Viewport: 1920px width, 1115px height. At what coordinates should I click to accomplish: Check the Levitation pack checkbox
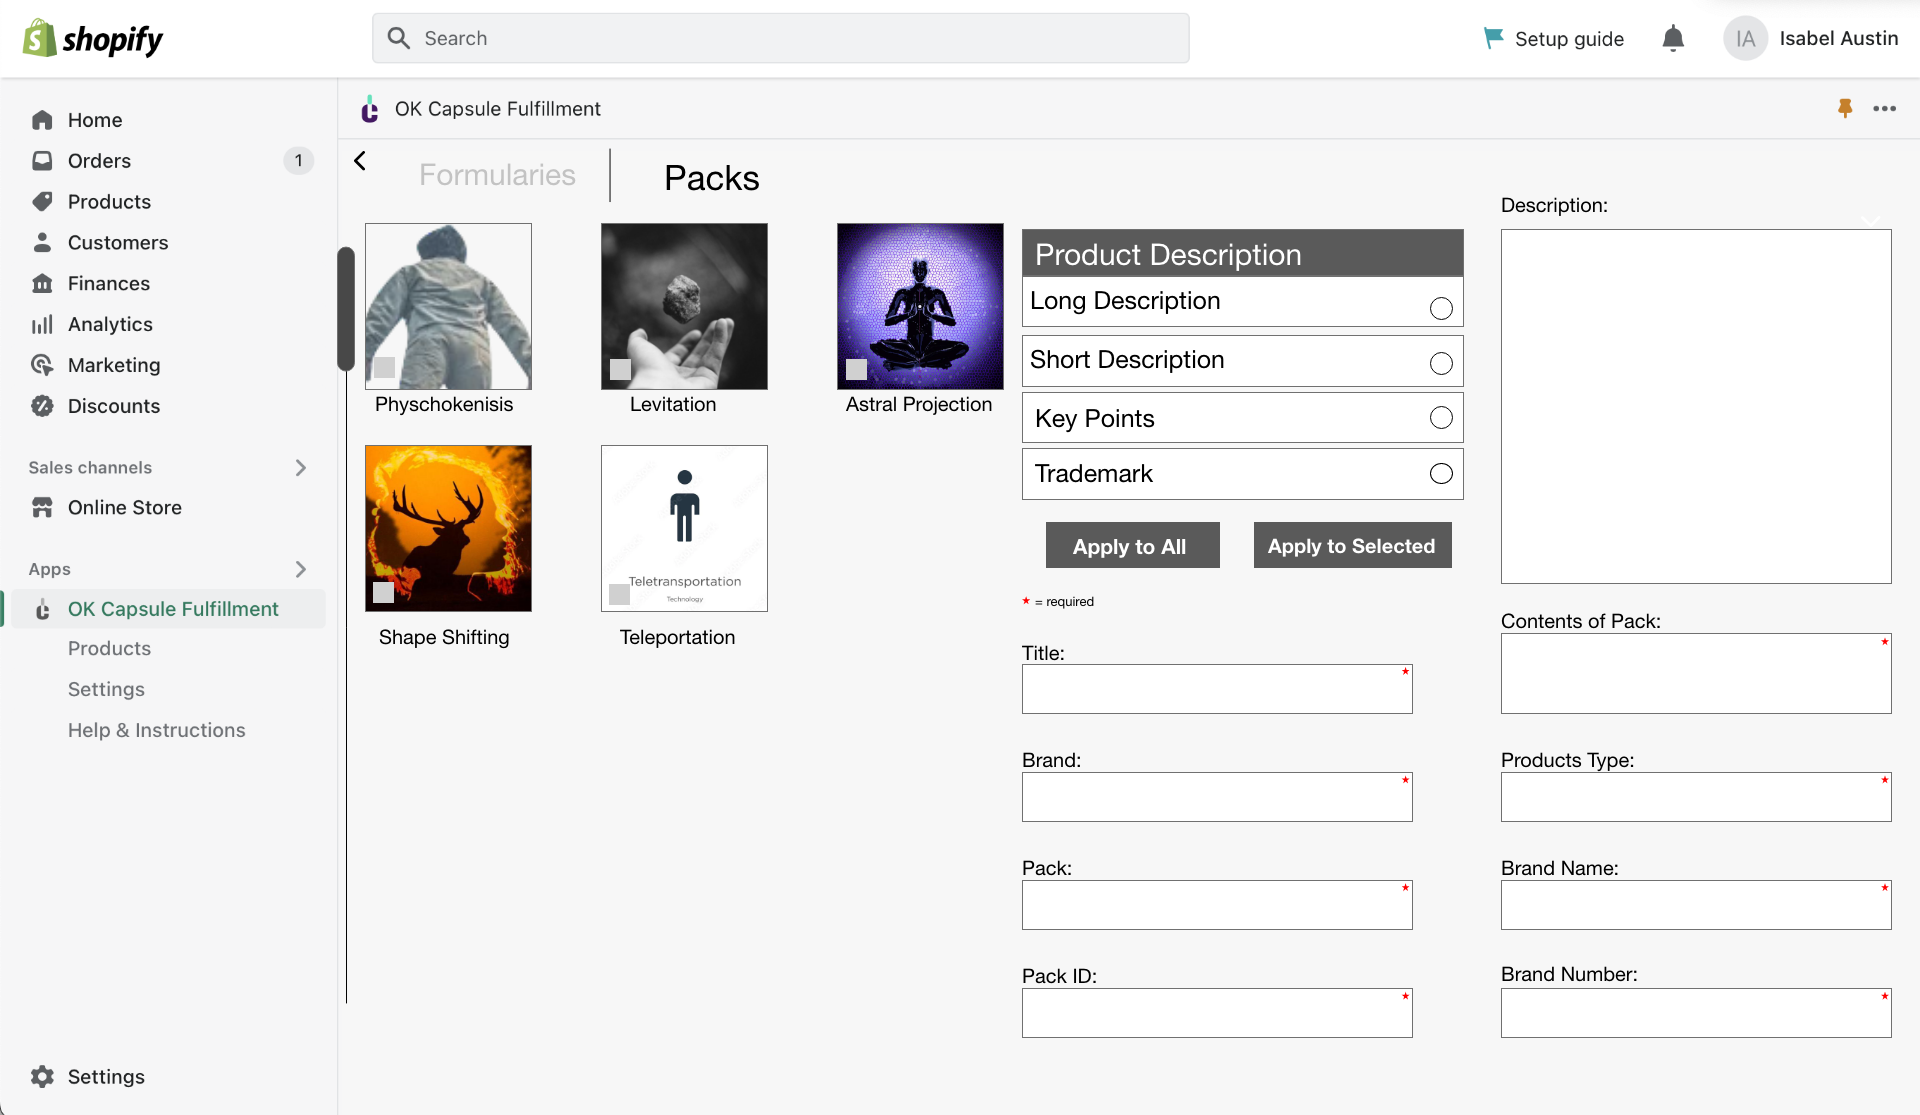(x=621, y=368)
